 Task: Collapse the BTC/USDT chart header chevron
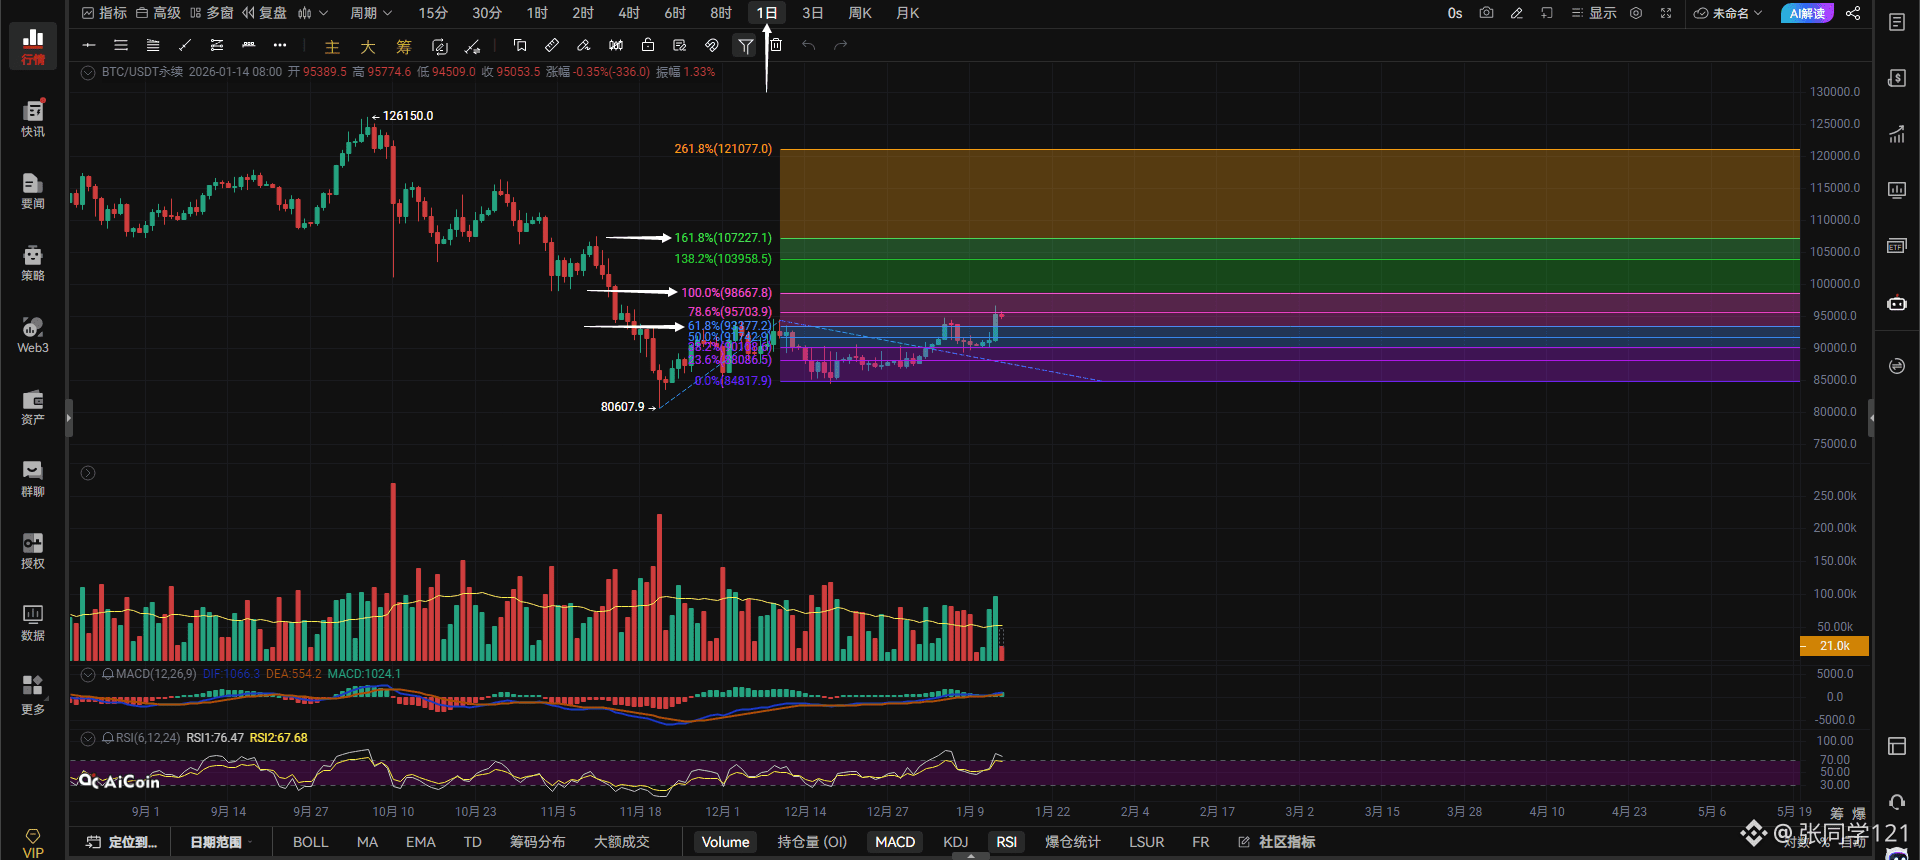(88, 72)
